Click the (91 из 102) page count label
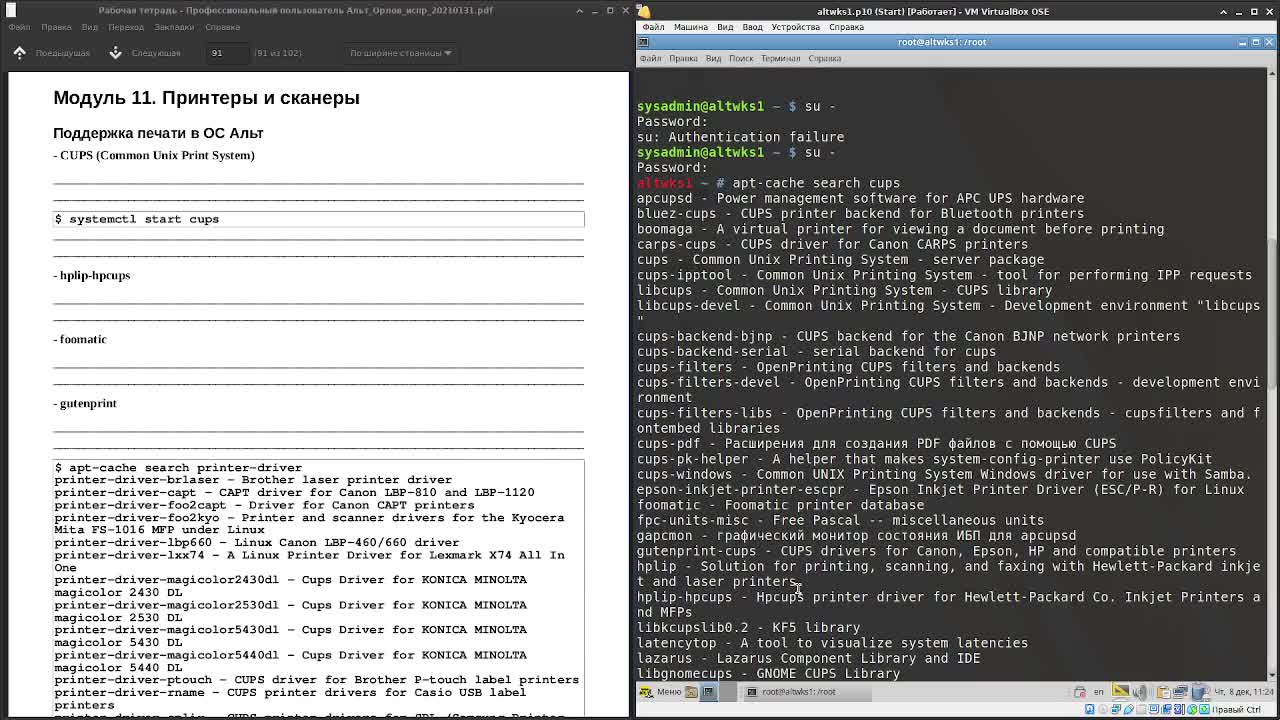This screenshot has width=1280, height=720. (278, 53)
